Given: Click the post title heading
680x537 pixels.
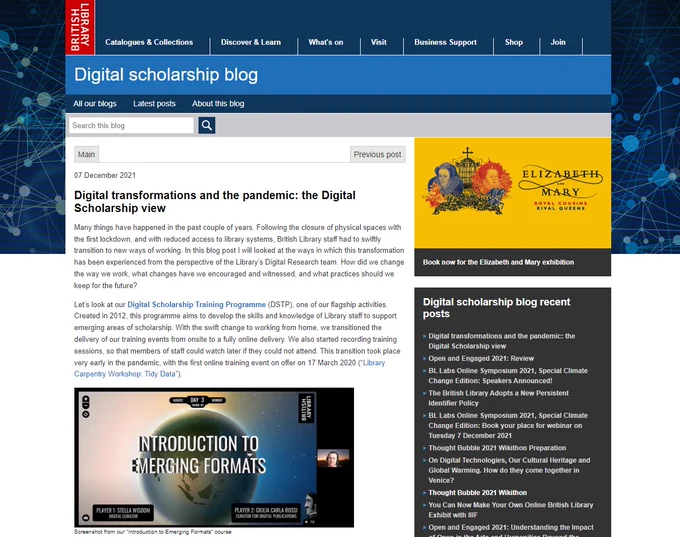Looking at the screenshot, I should (215, 202).
